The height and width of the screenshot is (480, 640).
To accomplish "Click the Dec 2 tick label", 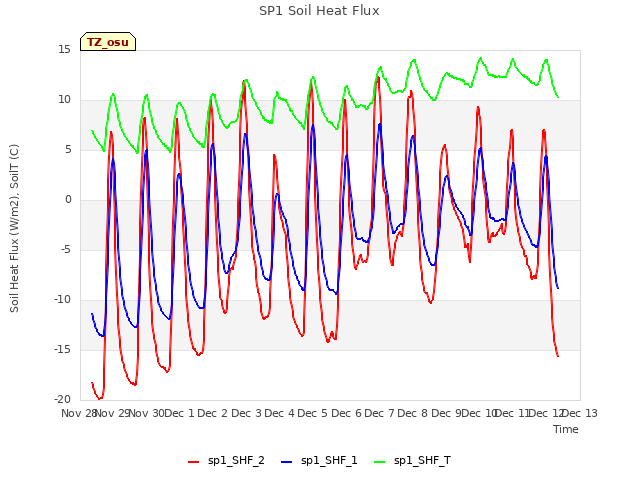I will click(212, 413).
